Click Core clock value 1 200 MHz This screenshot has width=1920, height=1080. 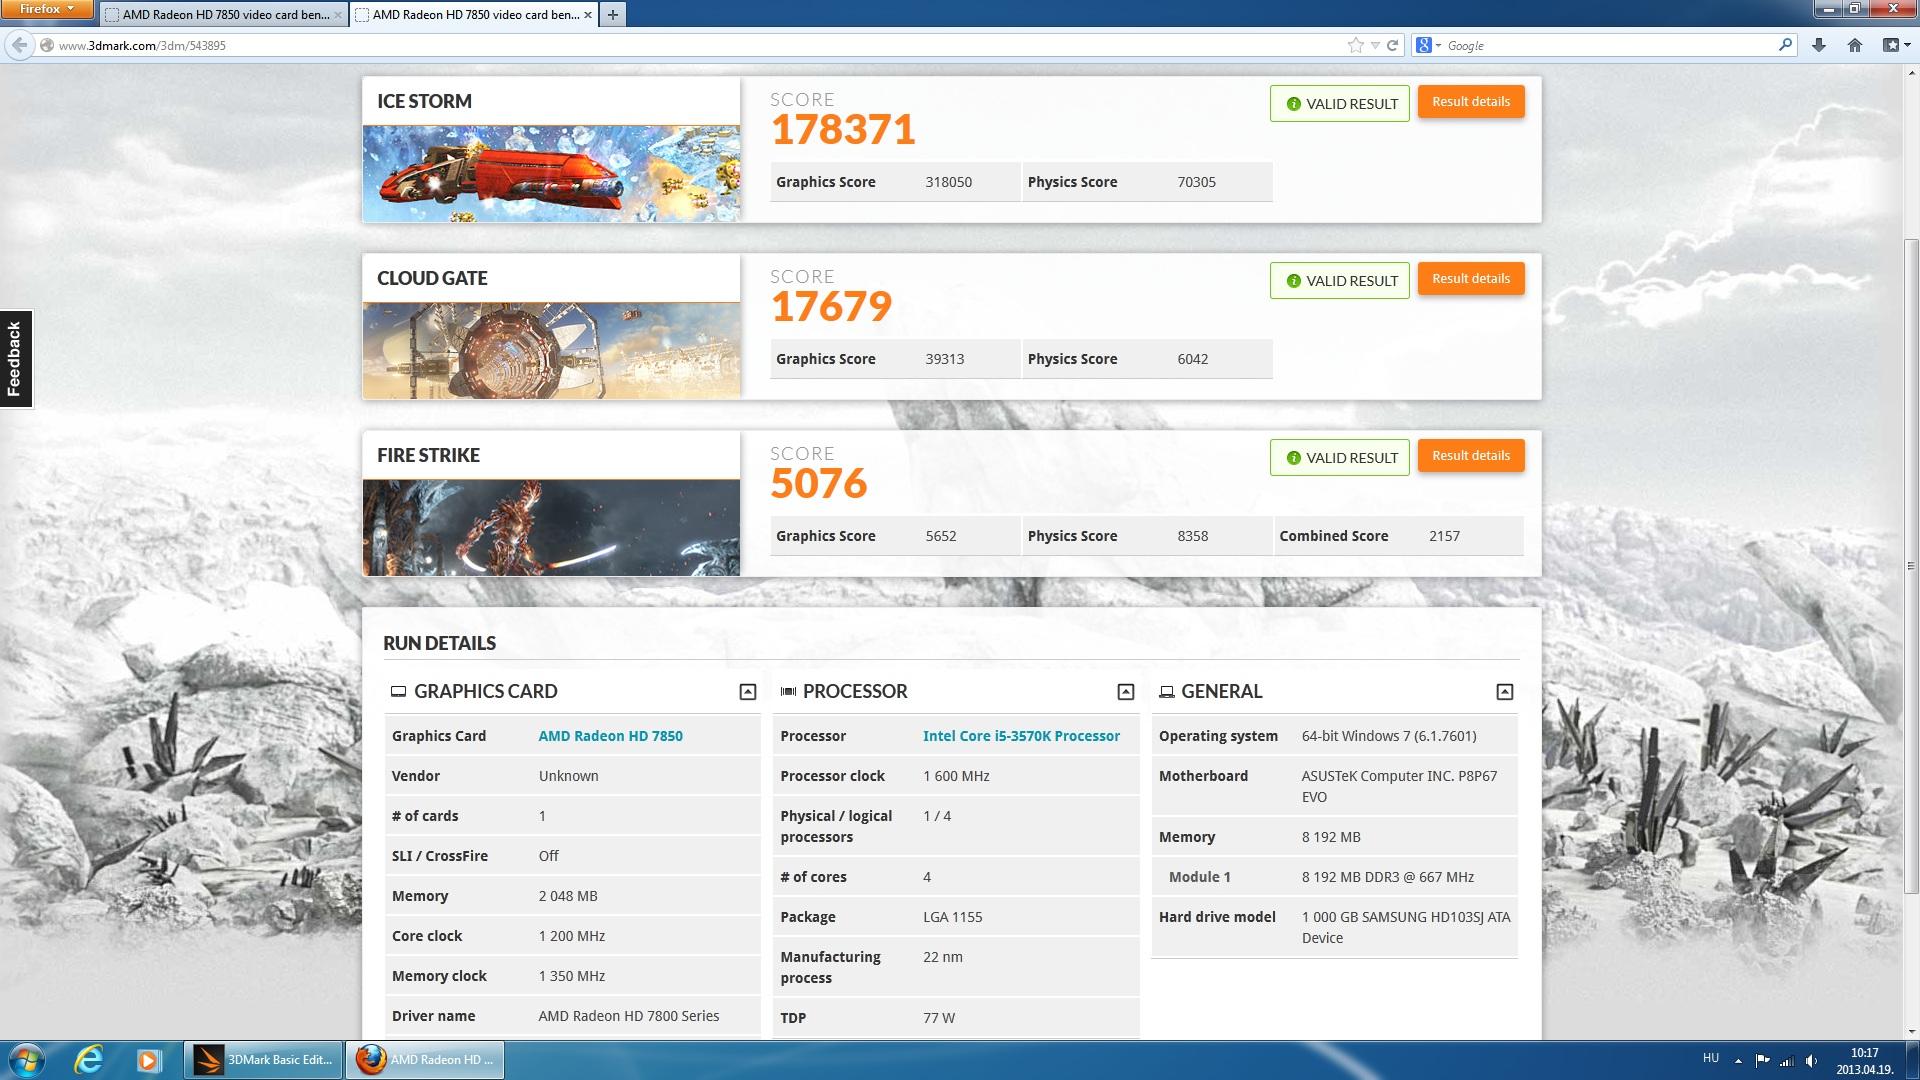pyautogui.click(x=571, y=936)
